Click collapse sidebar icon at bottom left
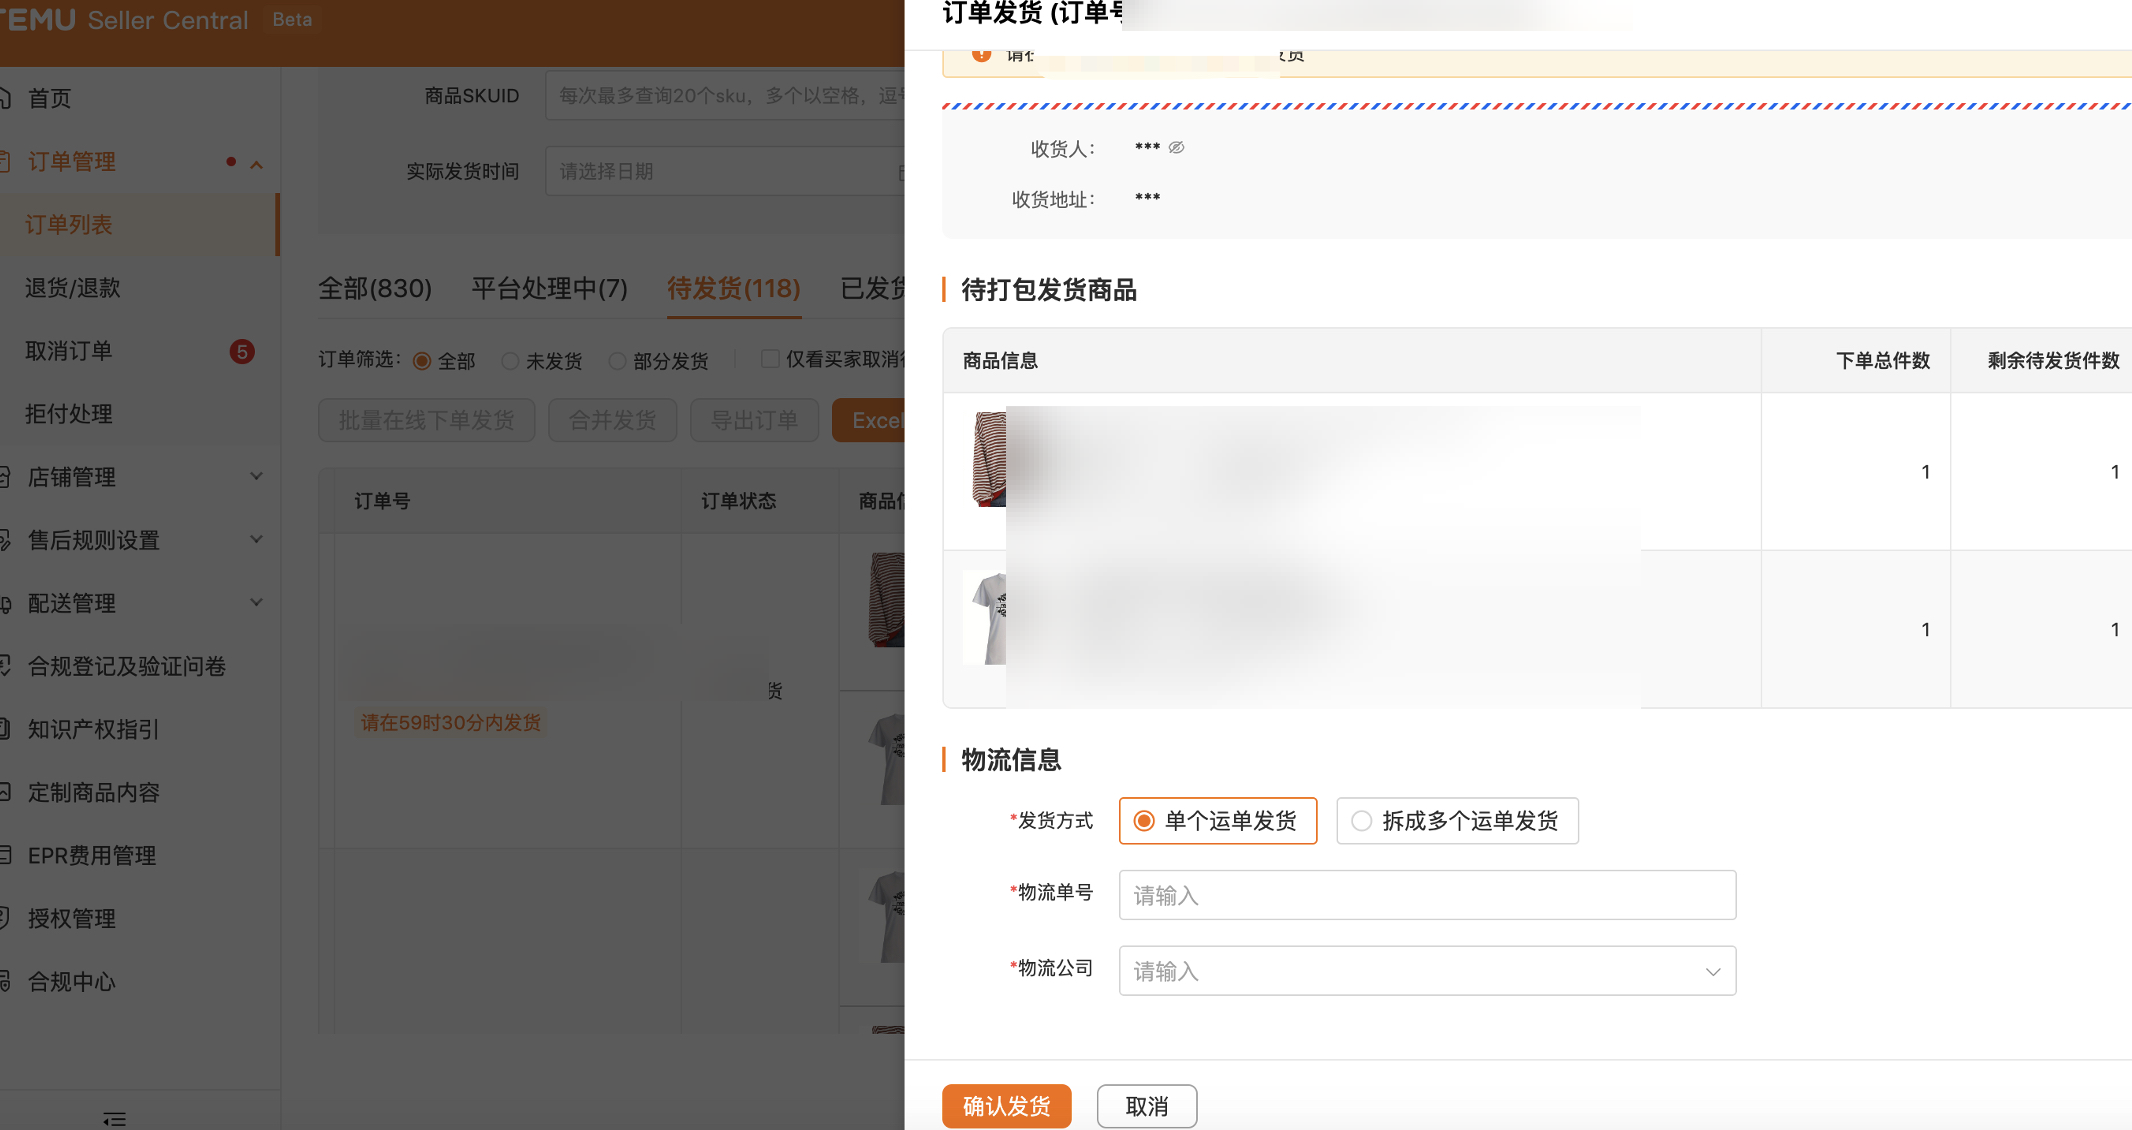The height and width of the screenshot is (1130, 2132). point(114,1118)
